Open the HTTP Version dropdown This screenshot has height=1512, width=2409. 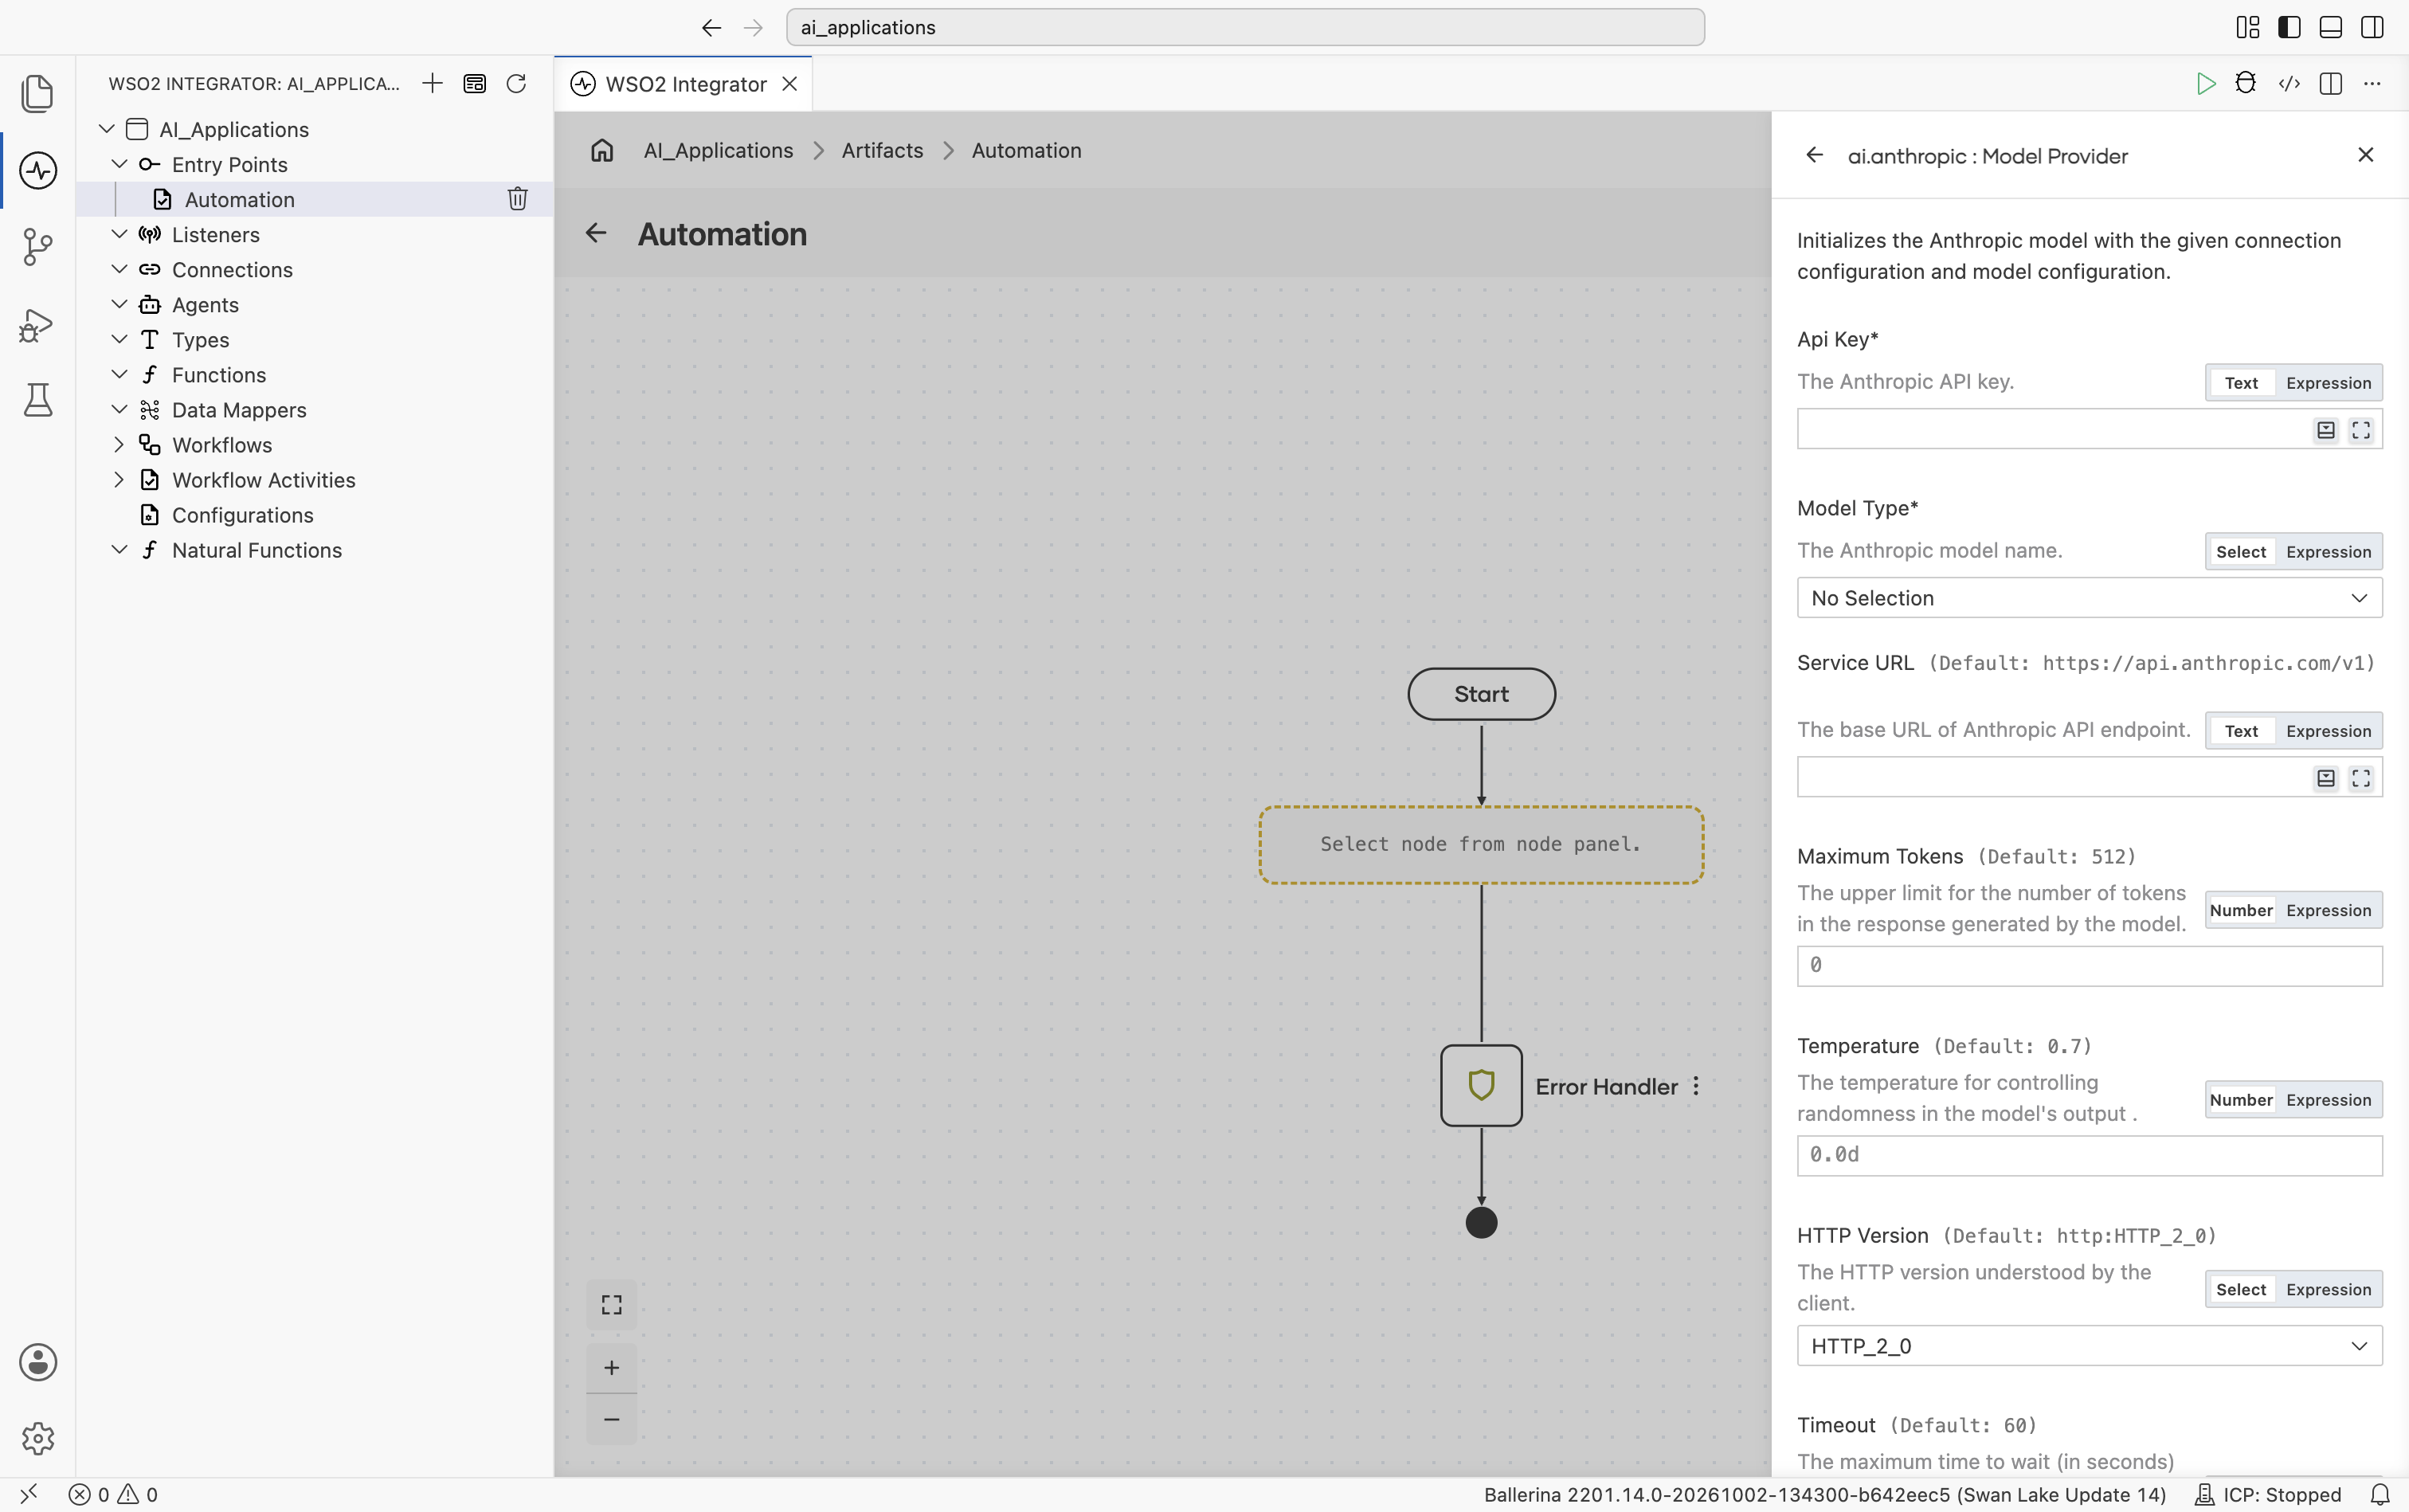(x=2089, y=1346)
